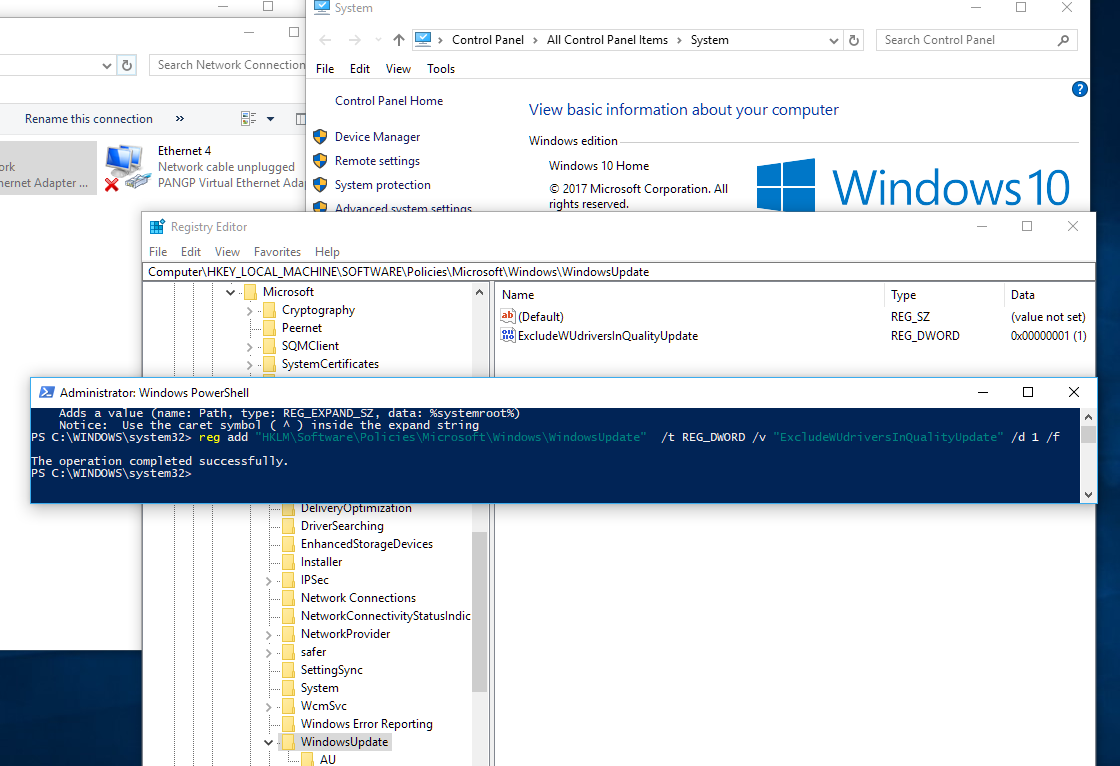Select the Windows Error Reporting key

click(366, 724)
